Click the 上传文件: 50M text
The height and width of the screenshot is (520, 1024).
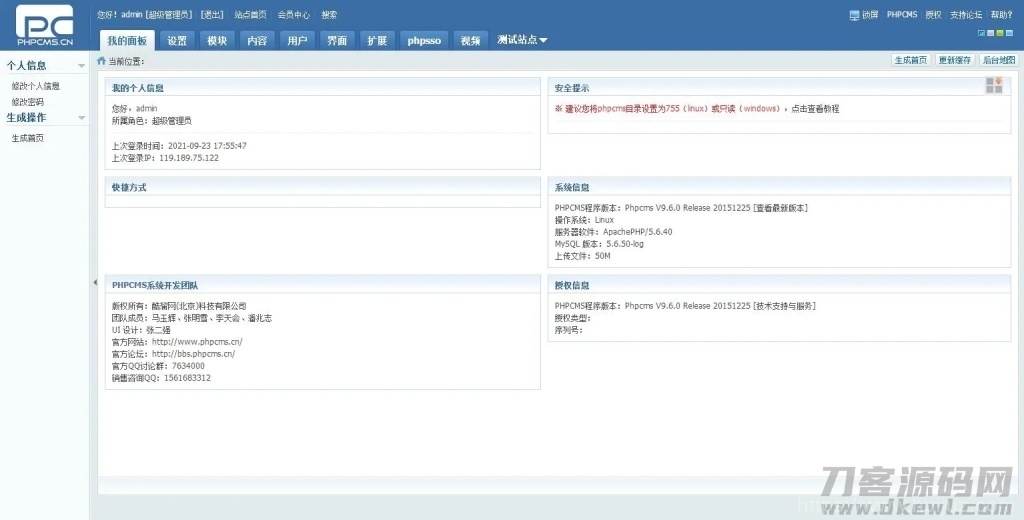coord(583,256)
